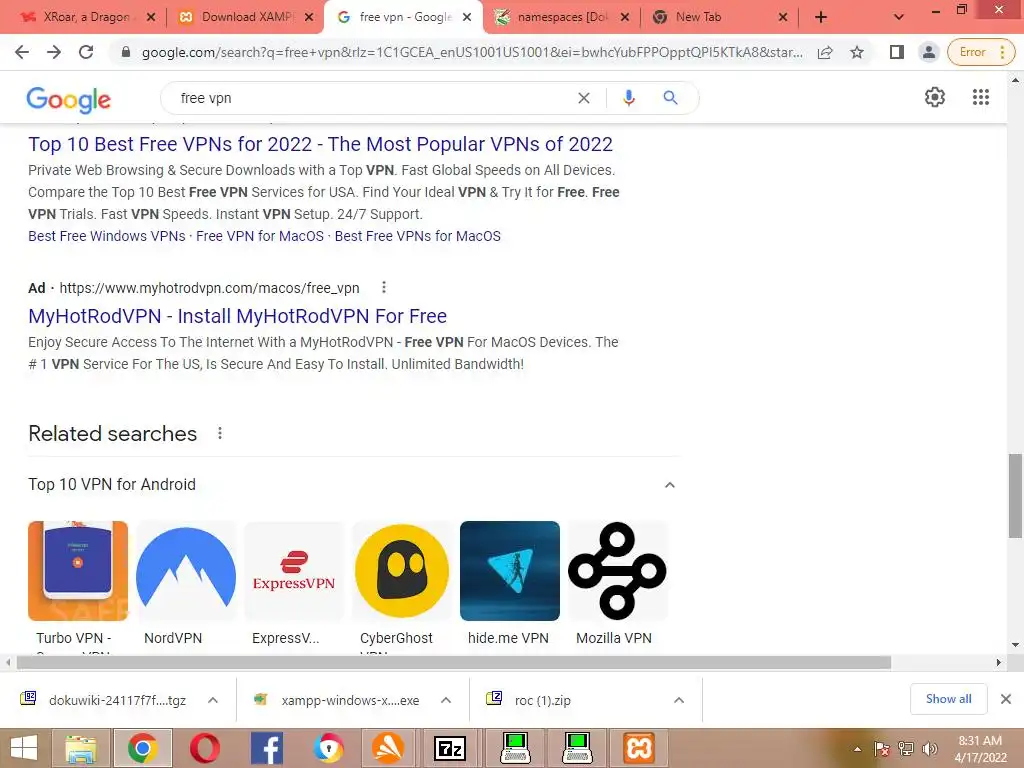This screenshot has height=768, width=1024.
Task: Select the Turbo VPN thumbnail
Action: pos(78,570)
